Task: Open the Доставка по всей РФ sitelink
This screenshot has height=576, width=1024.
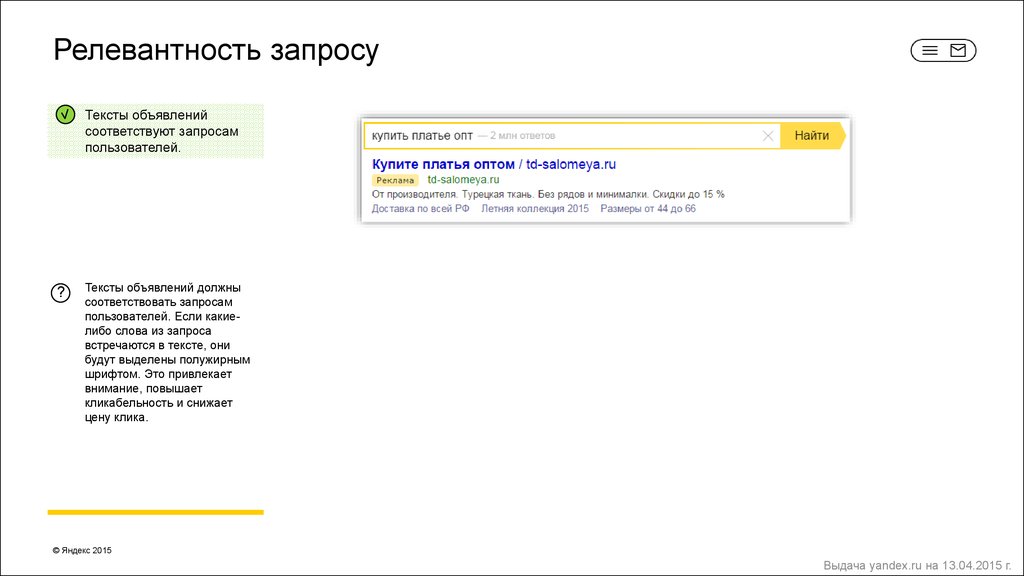Action: click(x=420, y=209)
